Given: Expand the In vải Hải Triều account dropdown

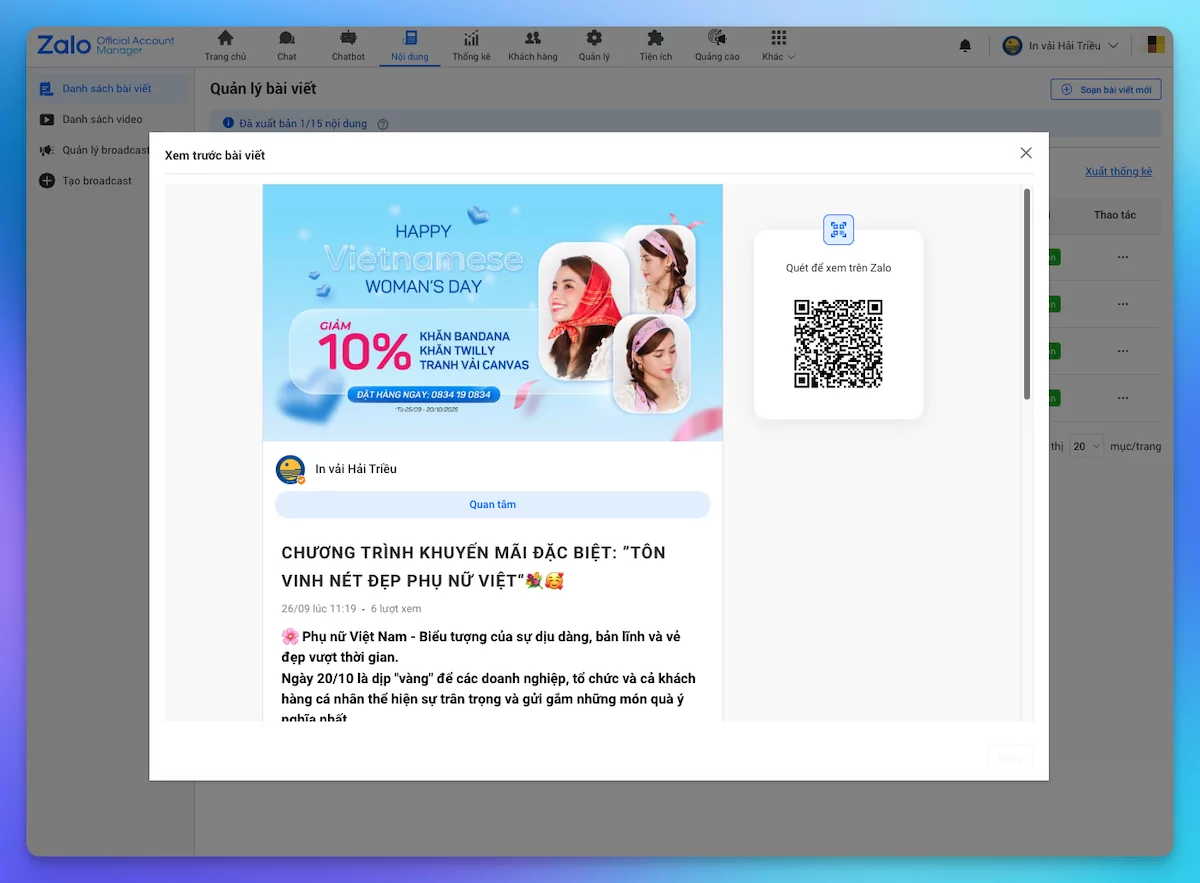Looking at the screenshot, I should (1060, 46).
